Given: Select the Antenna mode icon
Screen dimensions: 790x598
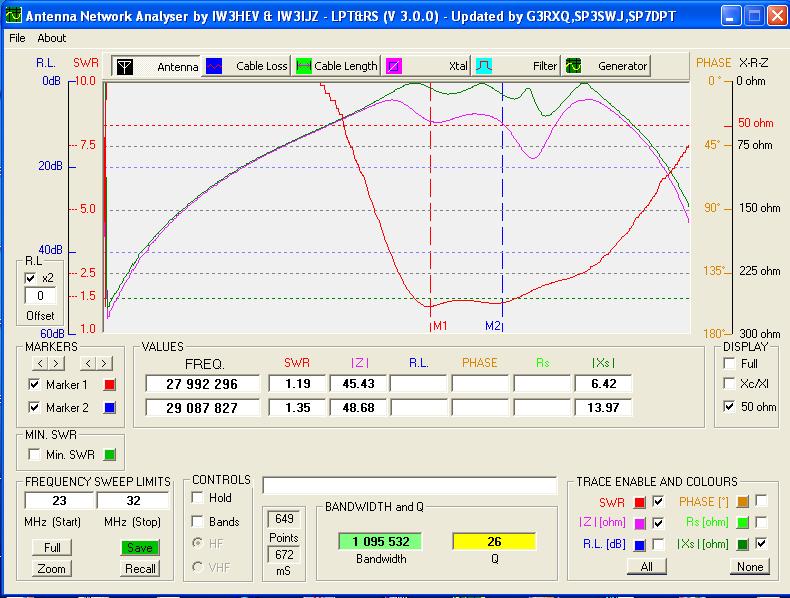Looking at the screenshot, I should (125, 67).
